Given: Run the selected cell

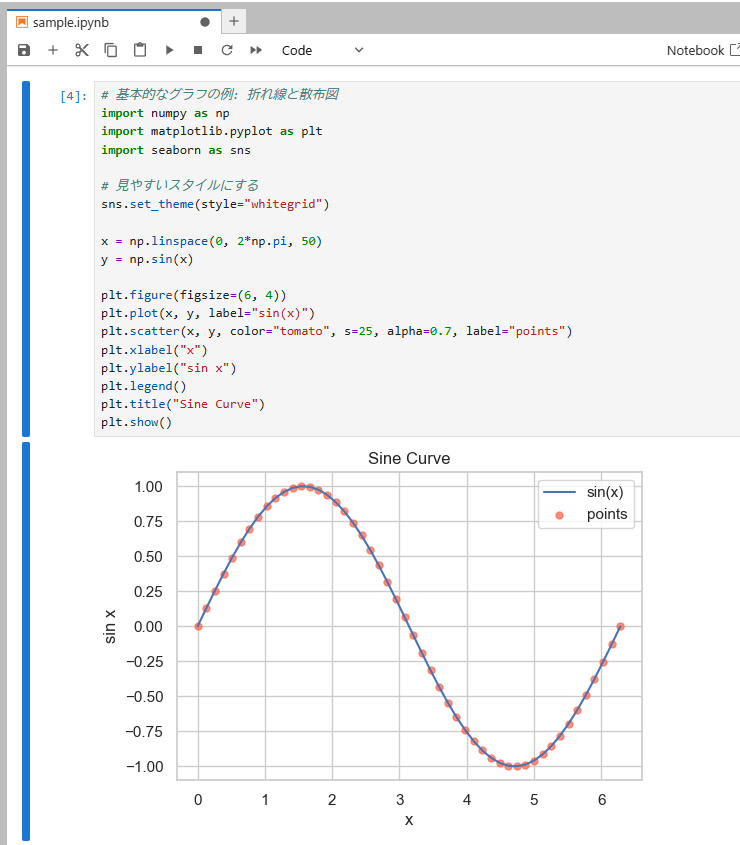Looking at the screenshot, I should pos(169,50).
